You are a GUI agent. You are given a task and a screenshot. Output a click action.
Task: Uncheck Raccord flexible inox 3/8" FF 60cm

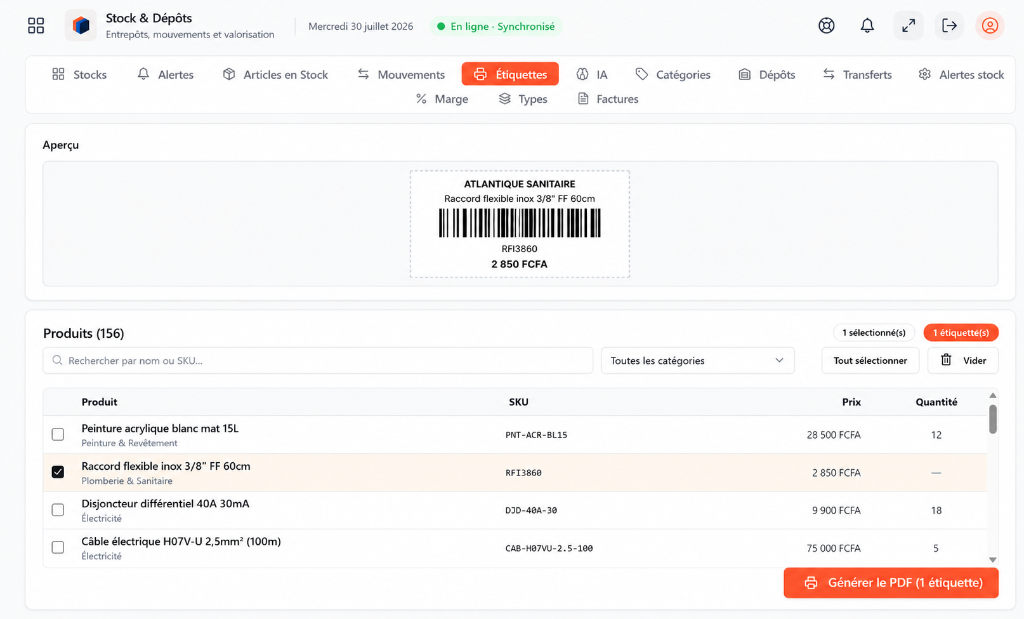click(x=58, y=471)
